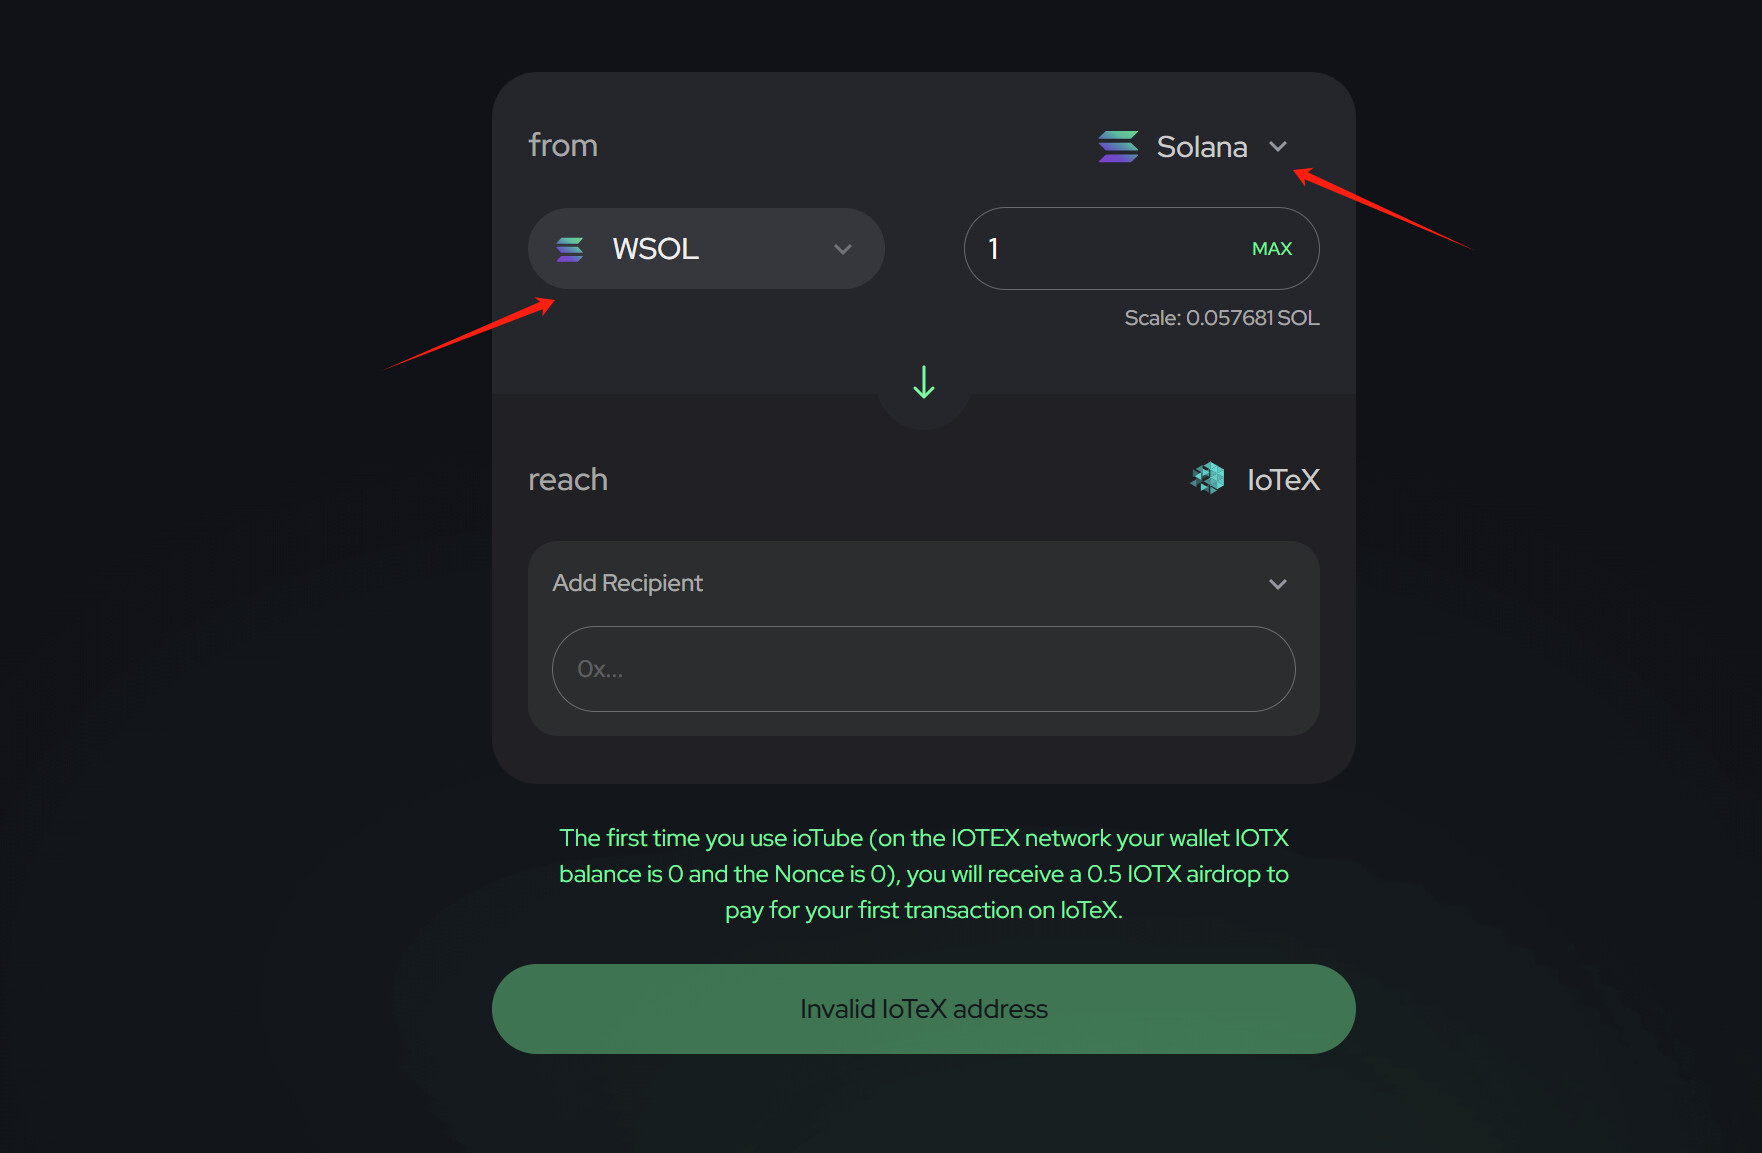The image size is (1762, 1153).
Task: Click the 0x recipient address field
Action: (x=923, y=669)
